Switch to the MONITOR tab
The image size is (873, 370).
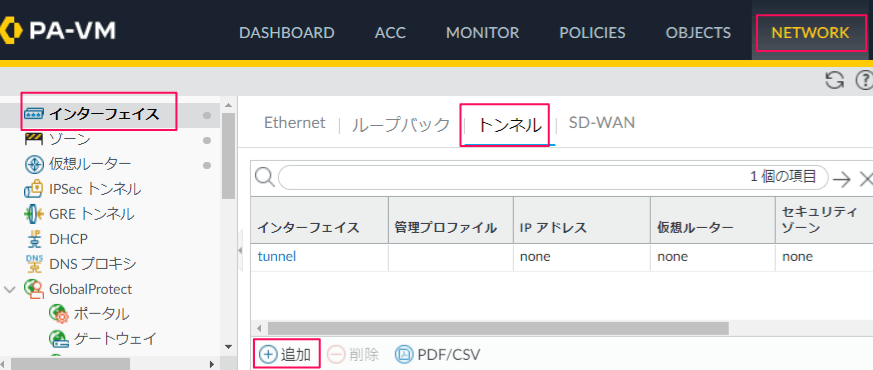(x=482, y=32)
